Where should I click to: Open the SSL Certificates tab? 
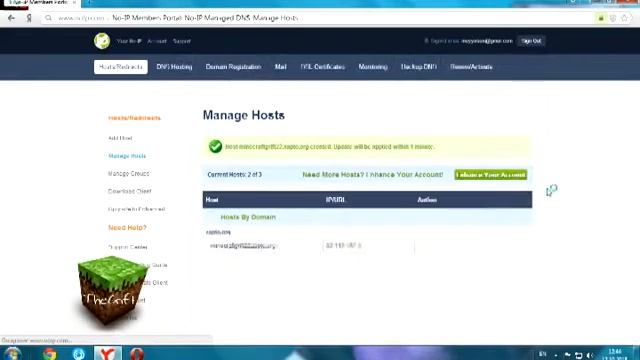click(x=322, y=67)
